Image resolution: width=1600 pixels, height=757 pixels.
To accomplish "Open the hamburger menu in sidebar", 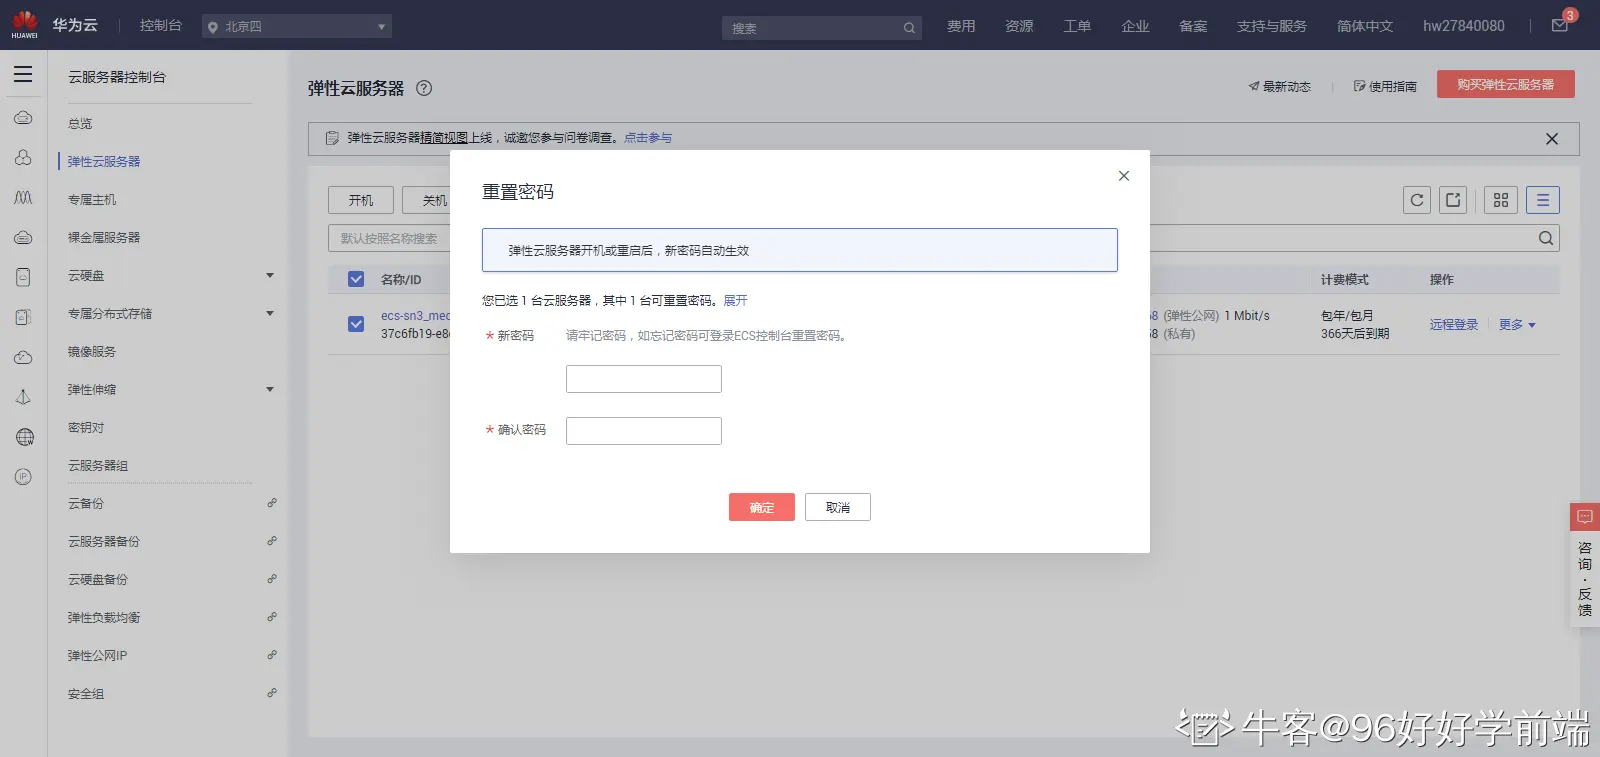I will point(23,74).
